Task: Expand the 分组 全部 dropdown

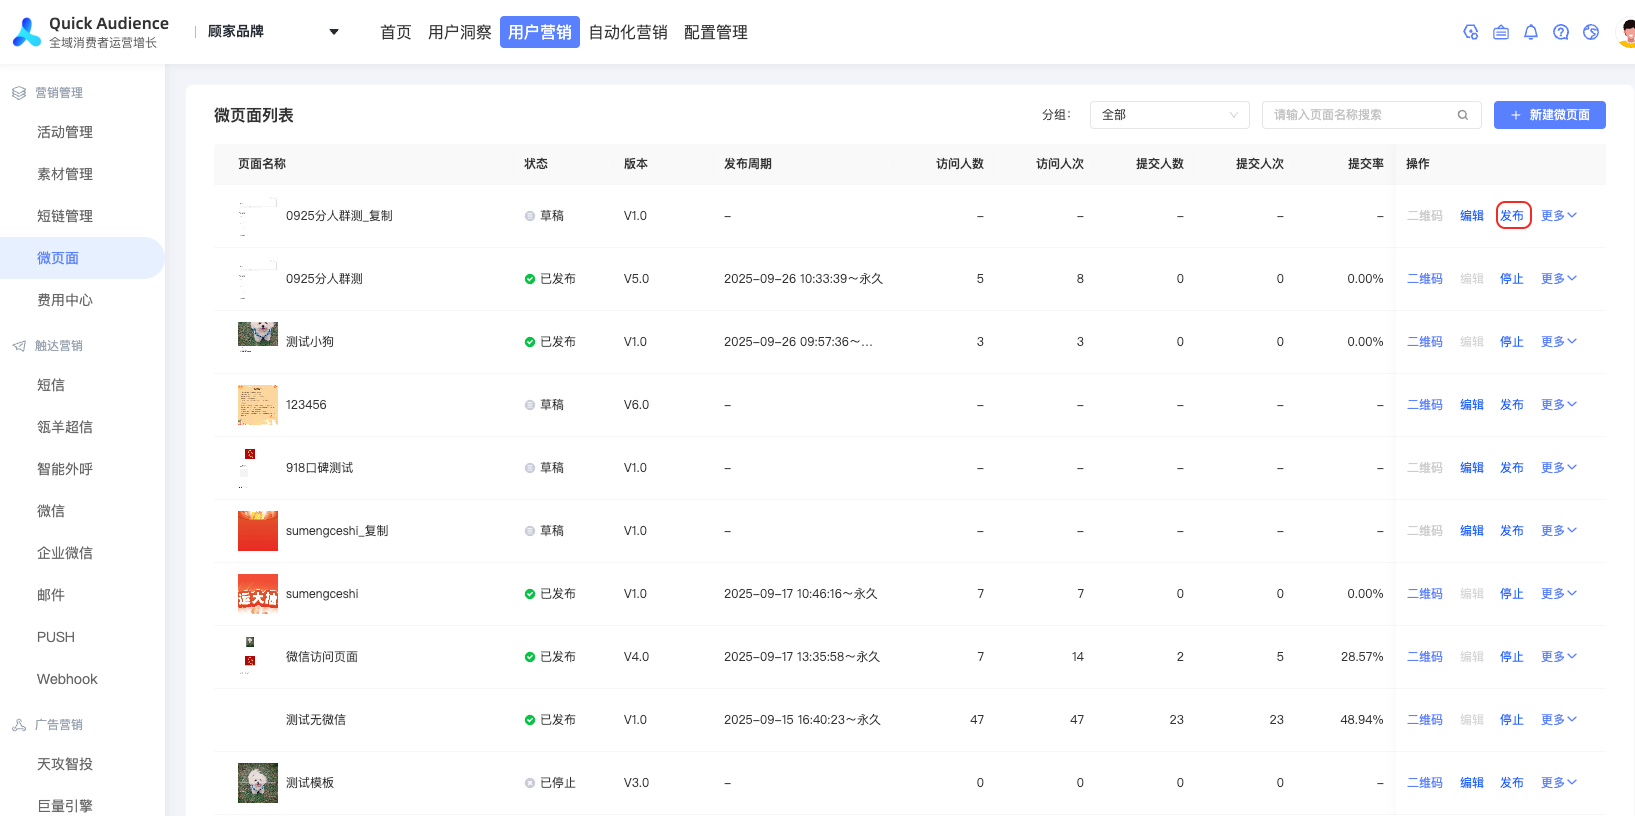Action: [1169, 115]
